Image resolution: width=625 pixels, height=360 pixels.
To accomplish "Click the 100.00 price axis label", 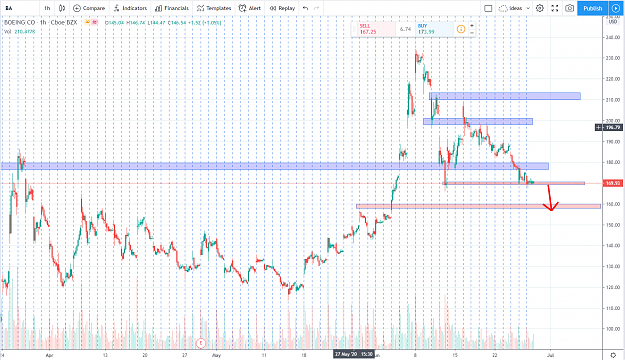I will point(613,329).
